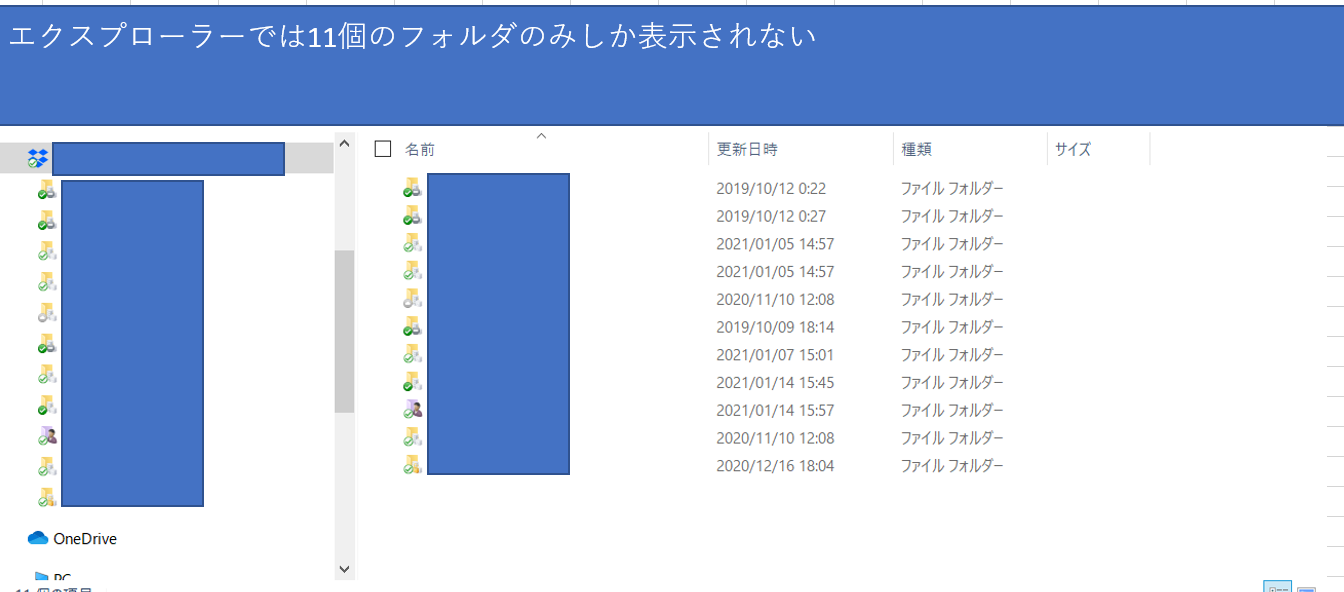Select the OneDrive cloud icon

coord(40,538)
